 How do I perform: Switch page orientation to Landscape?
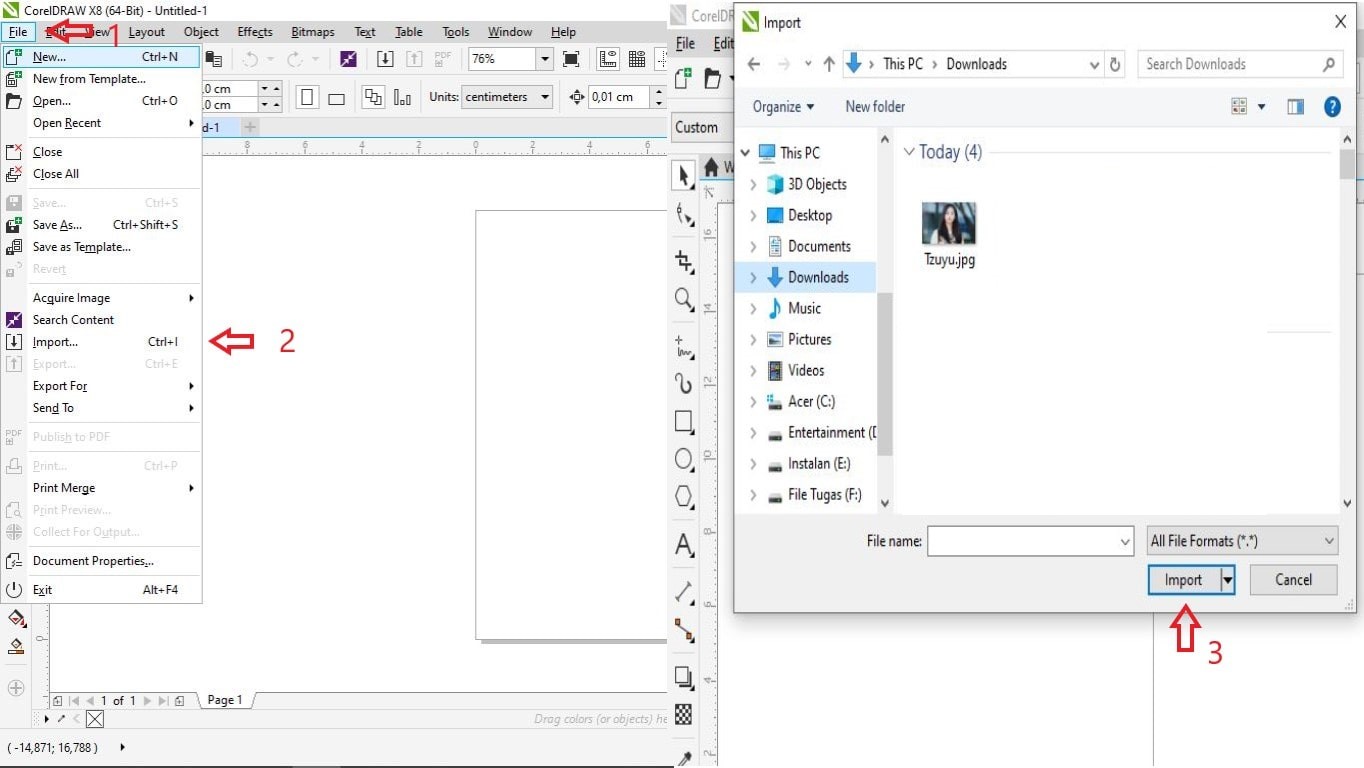tap(337, 98)
